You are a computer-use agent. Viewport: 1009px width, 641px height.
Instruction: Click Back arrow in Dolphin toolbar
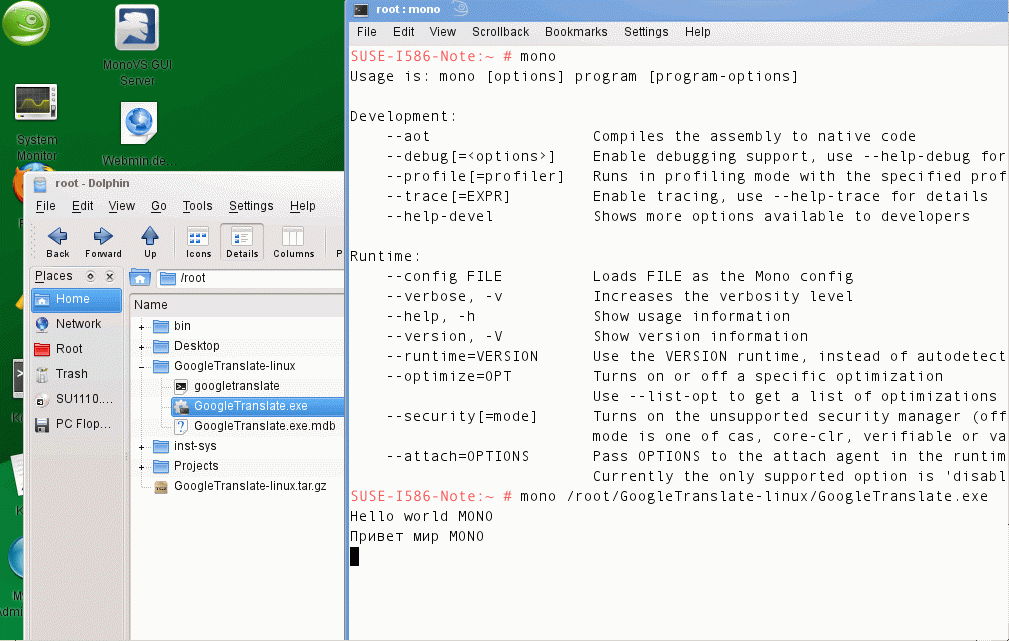(x=57, y=243)
